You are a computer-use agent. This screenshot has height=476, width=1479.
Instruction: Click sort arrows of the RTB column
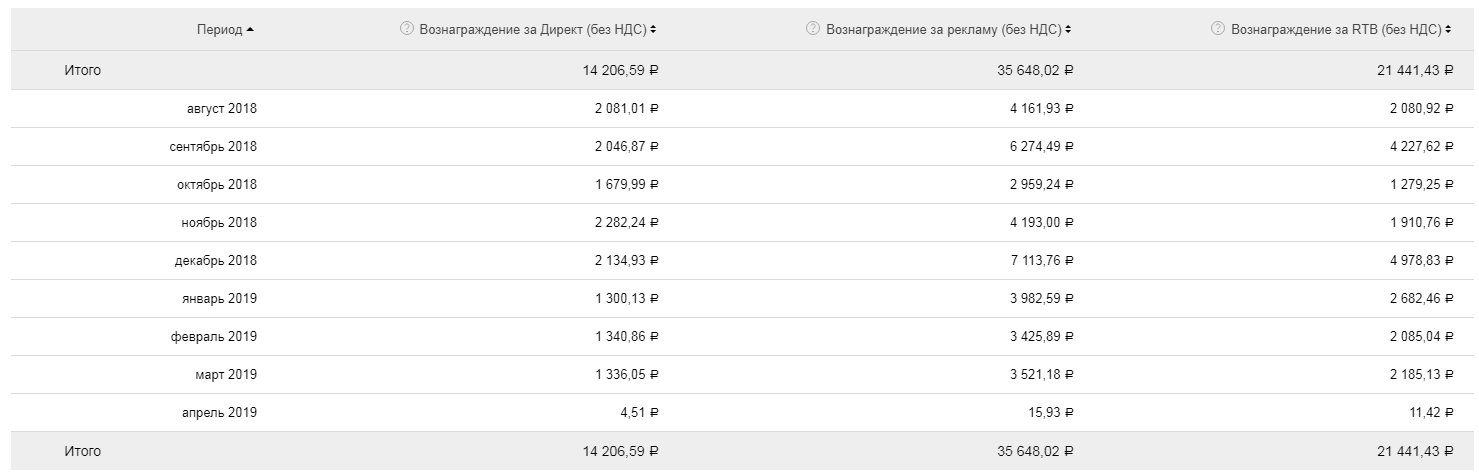click(x=1449, y=29)
